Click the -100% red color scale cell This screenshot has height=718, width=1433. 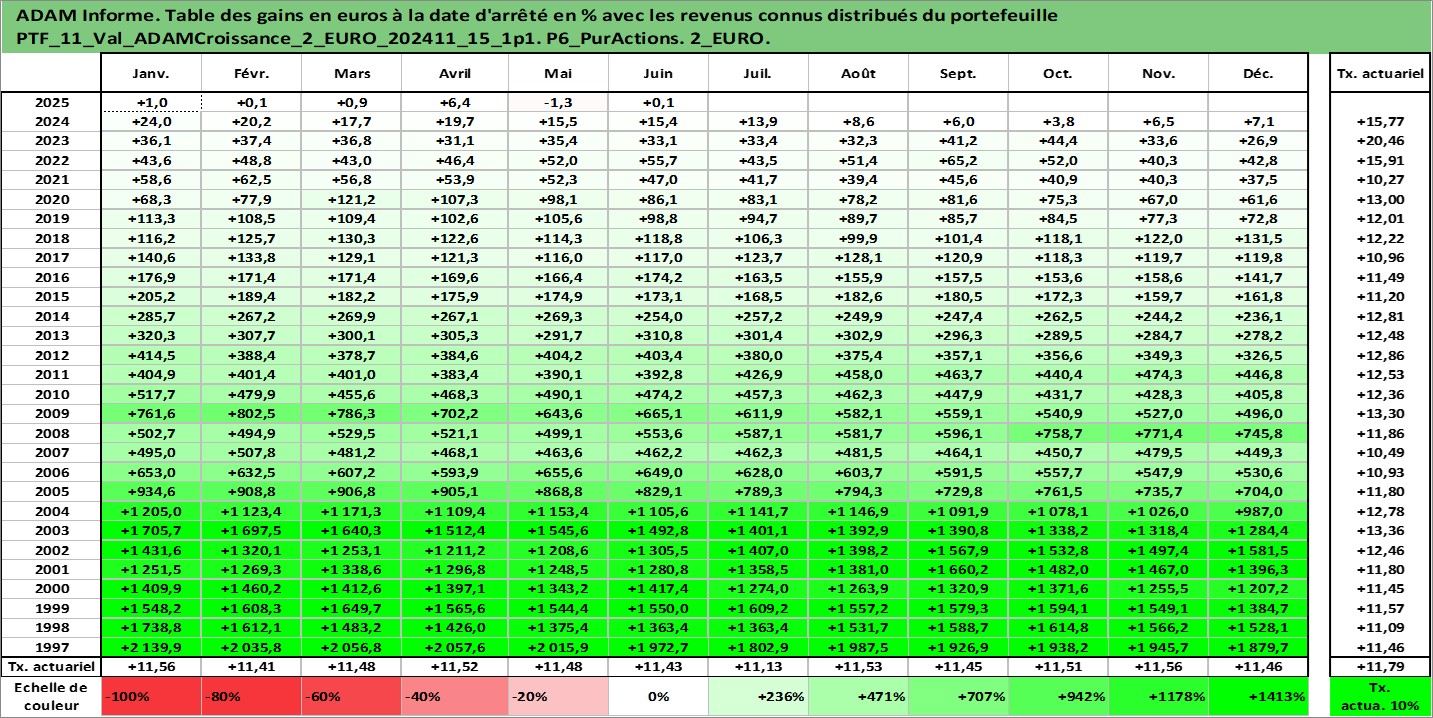point(151,696)
